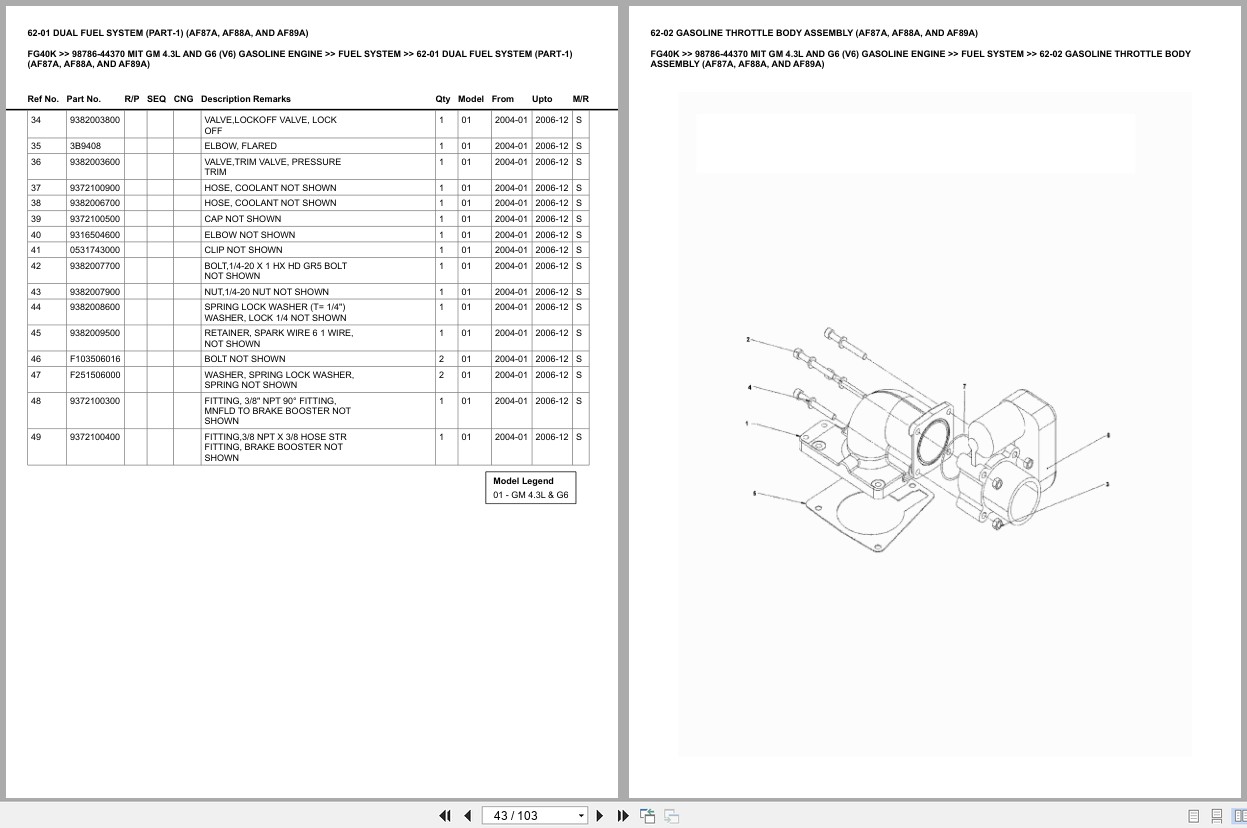Click ref number 34 in the table
Image resolution: width=1247 pixels, height=828 pixels.
click(x=36, y=120)
